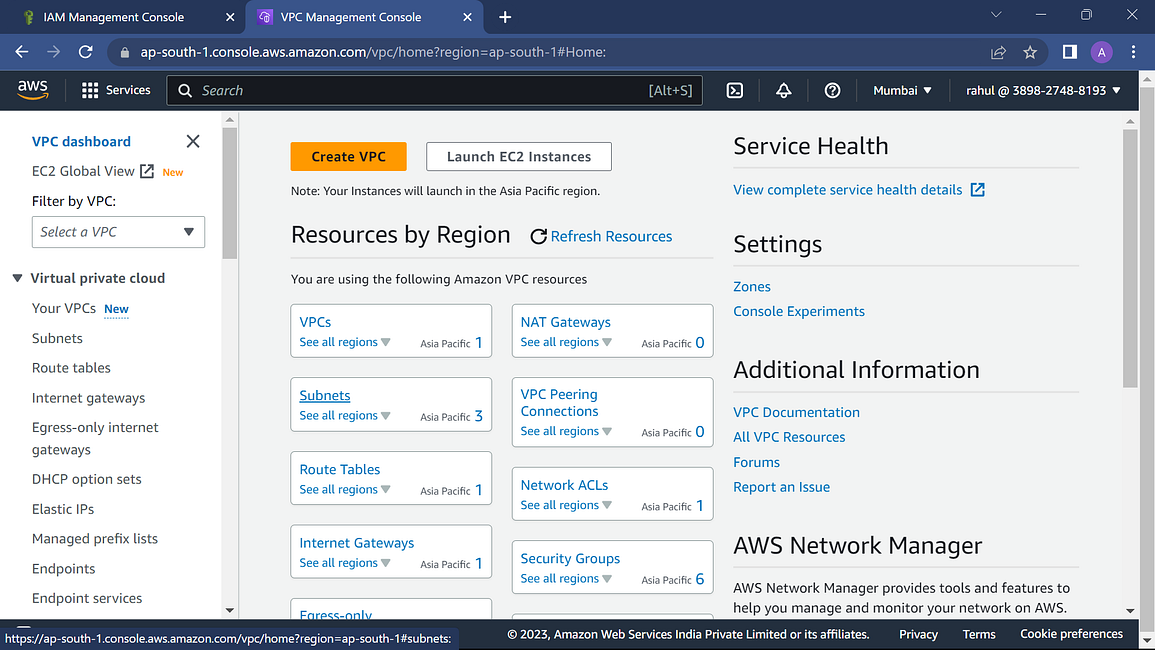The height and width of the screenshot is (650, 1155).
Task: Open the Subnets resource link
Action: coord(325,396)
